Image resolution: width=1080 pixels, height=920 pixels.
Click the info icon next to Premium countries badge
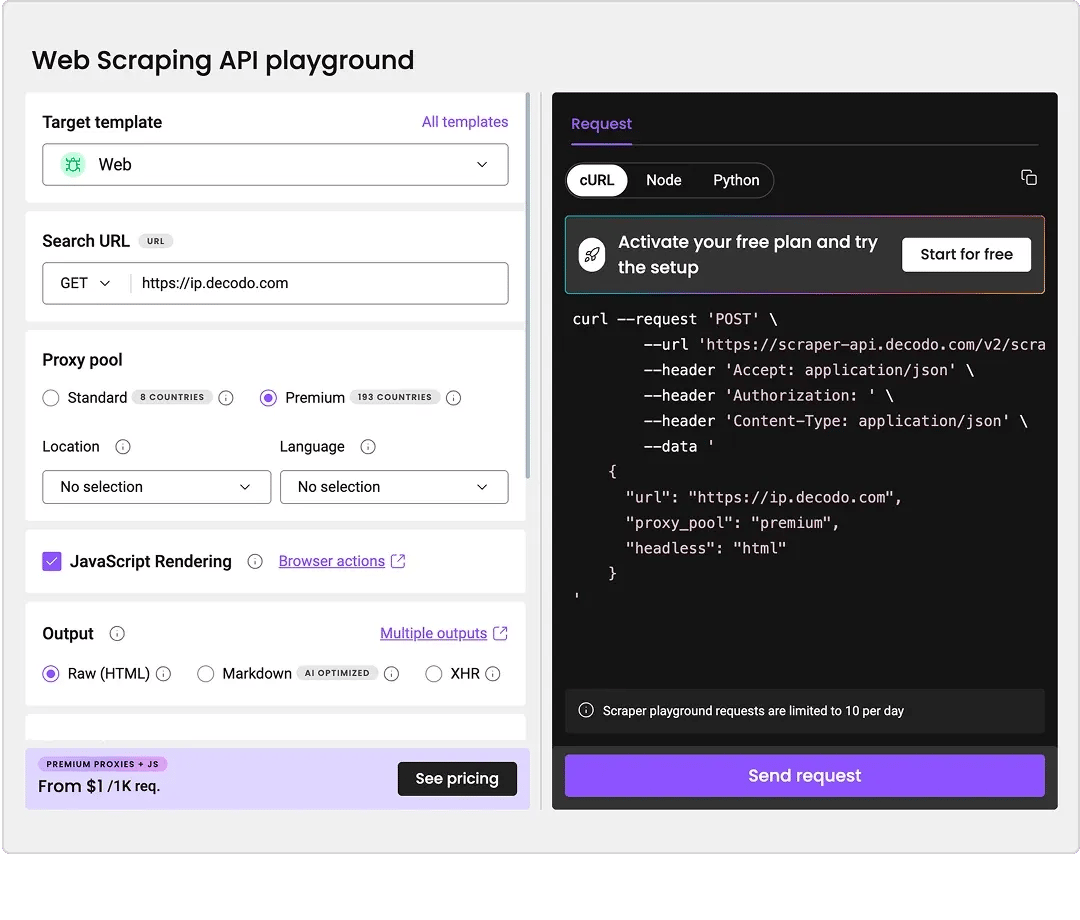pyautogui.click(x=453, y=398)
